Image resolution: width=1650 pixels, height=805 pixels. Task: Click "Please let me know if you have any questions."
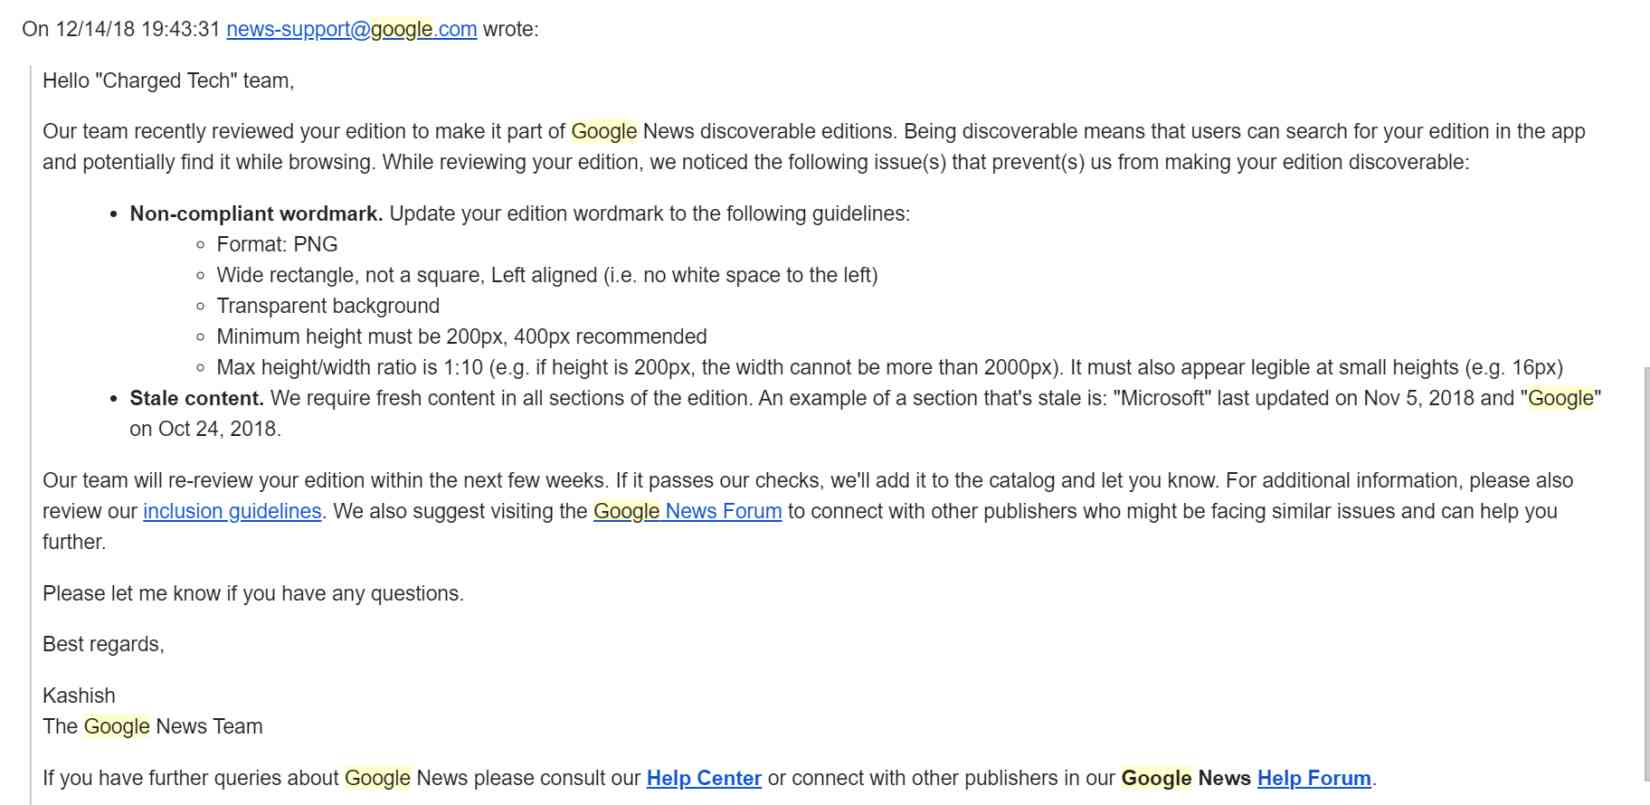tap(253, 593)
